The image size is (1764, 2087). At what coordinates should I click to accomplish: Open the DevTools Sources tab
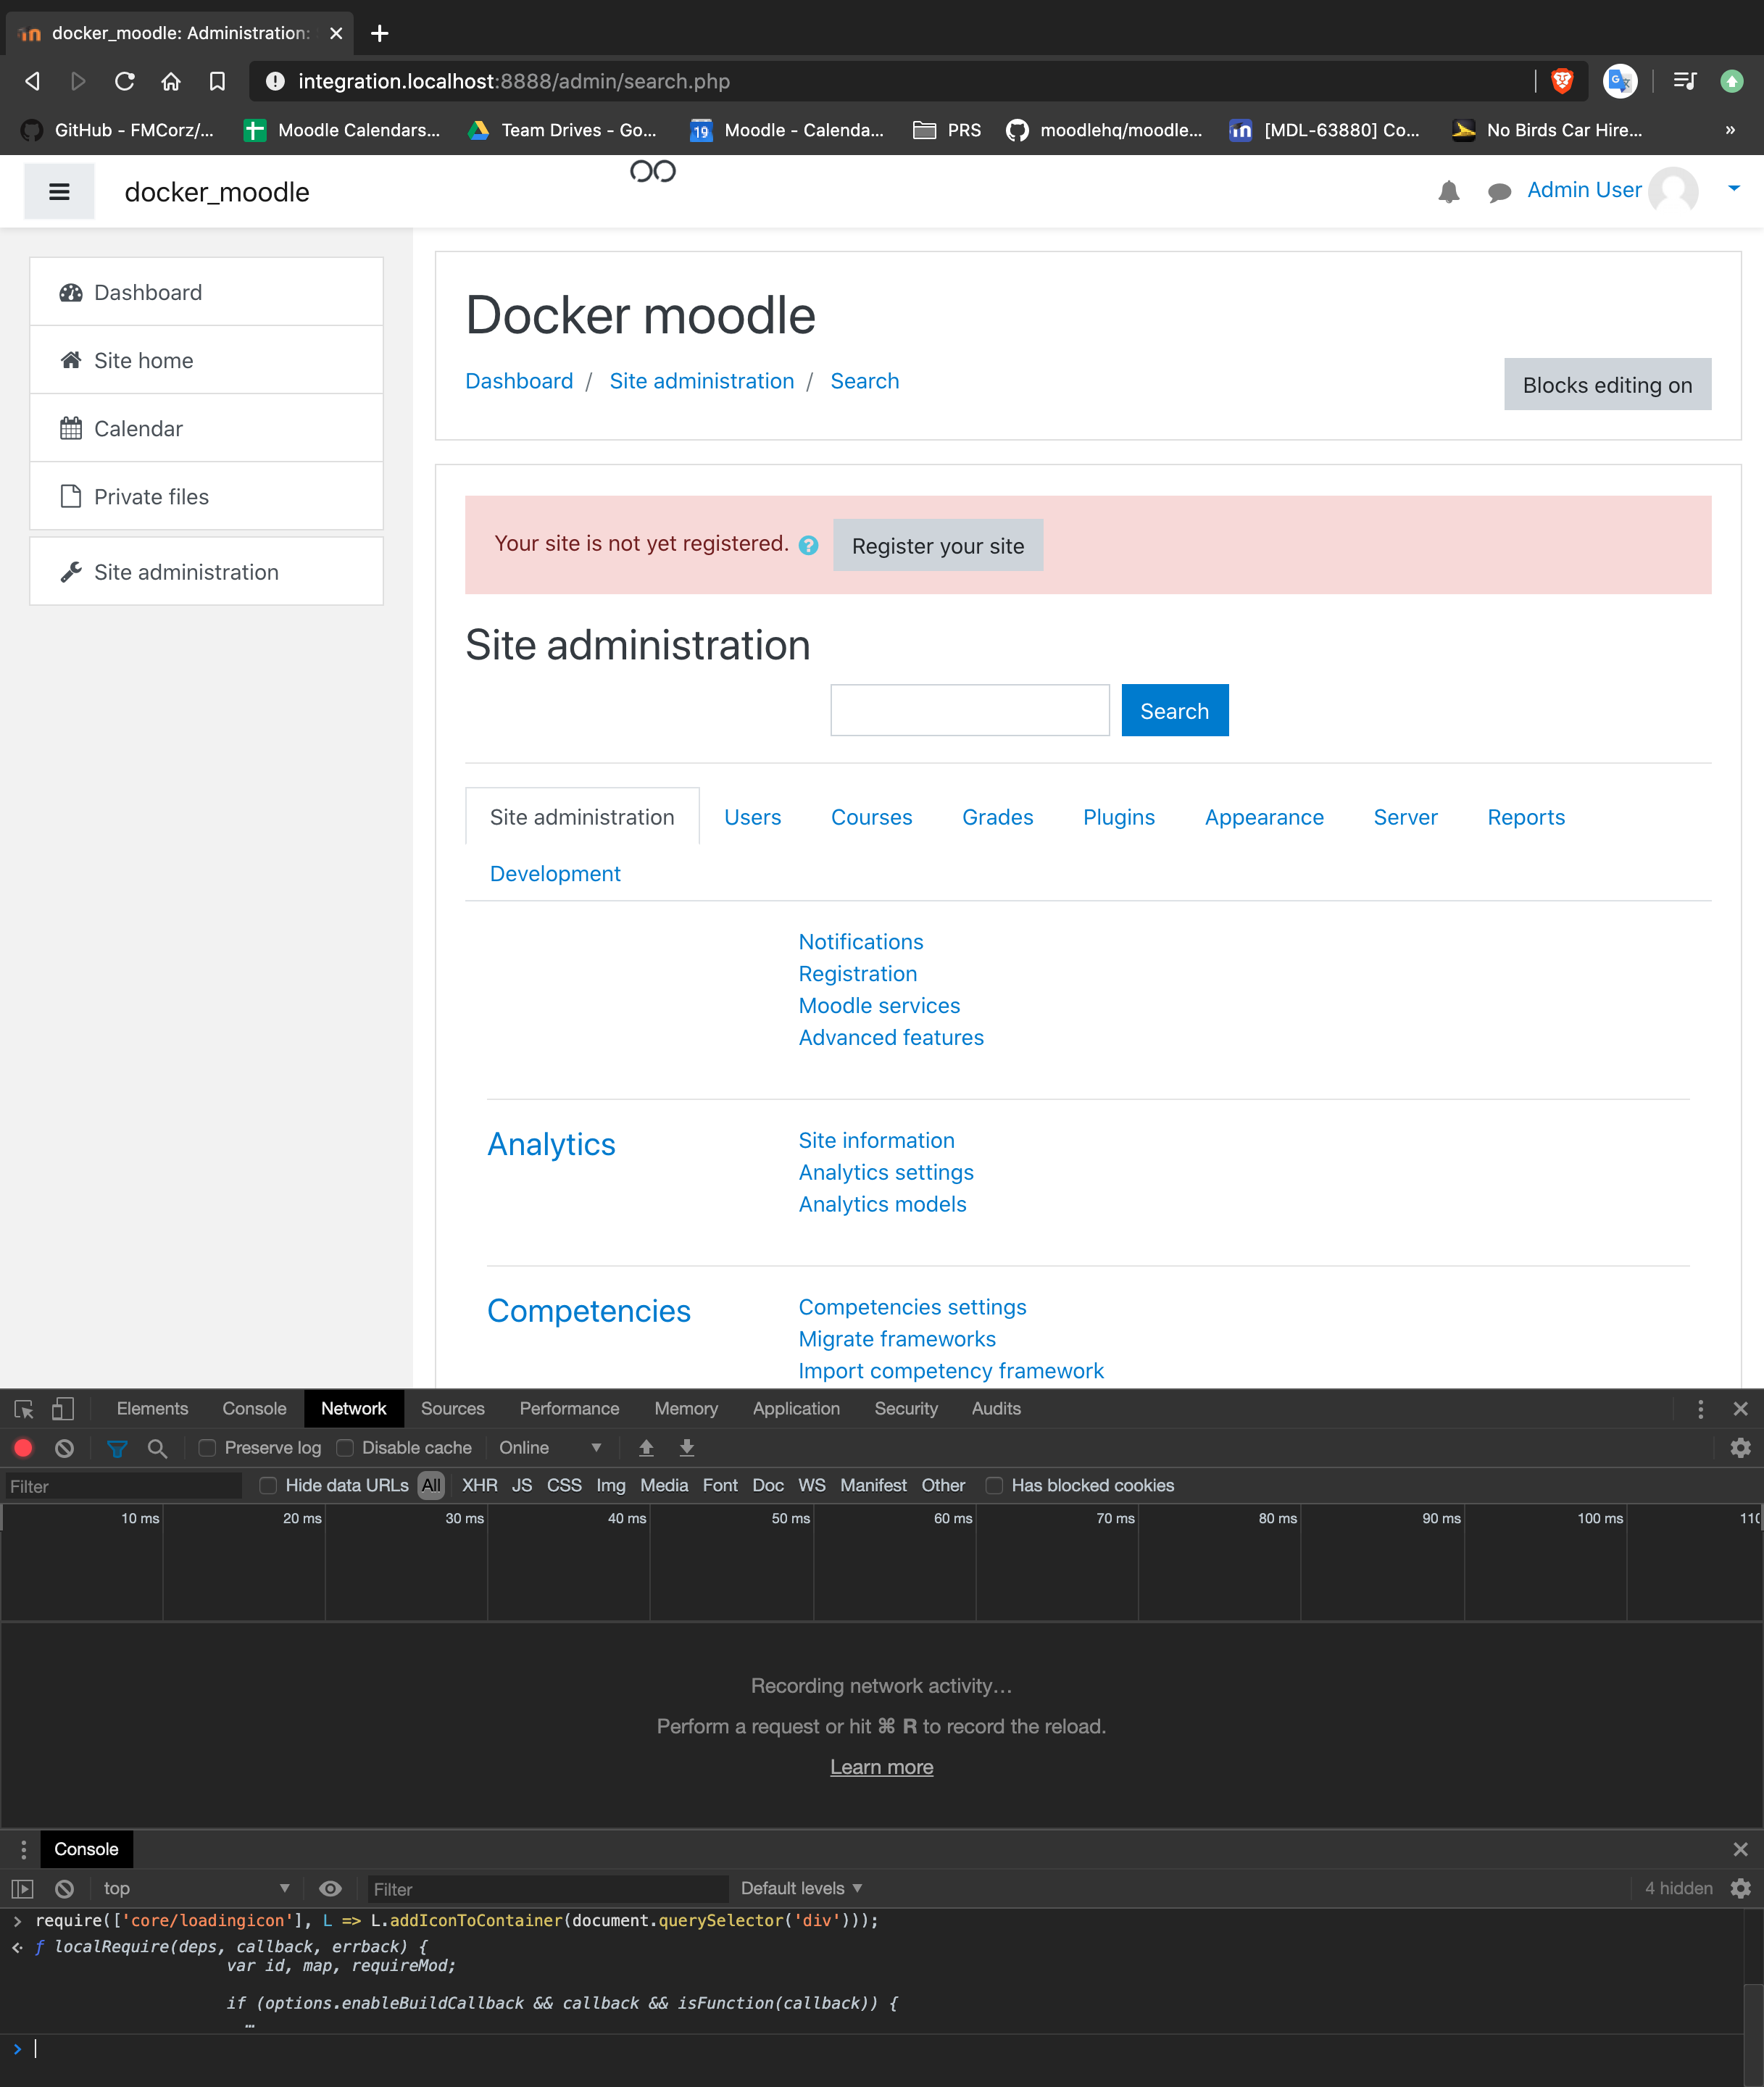point(452,1408)
